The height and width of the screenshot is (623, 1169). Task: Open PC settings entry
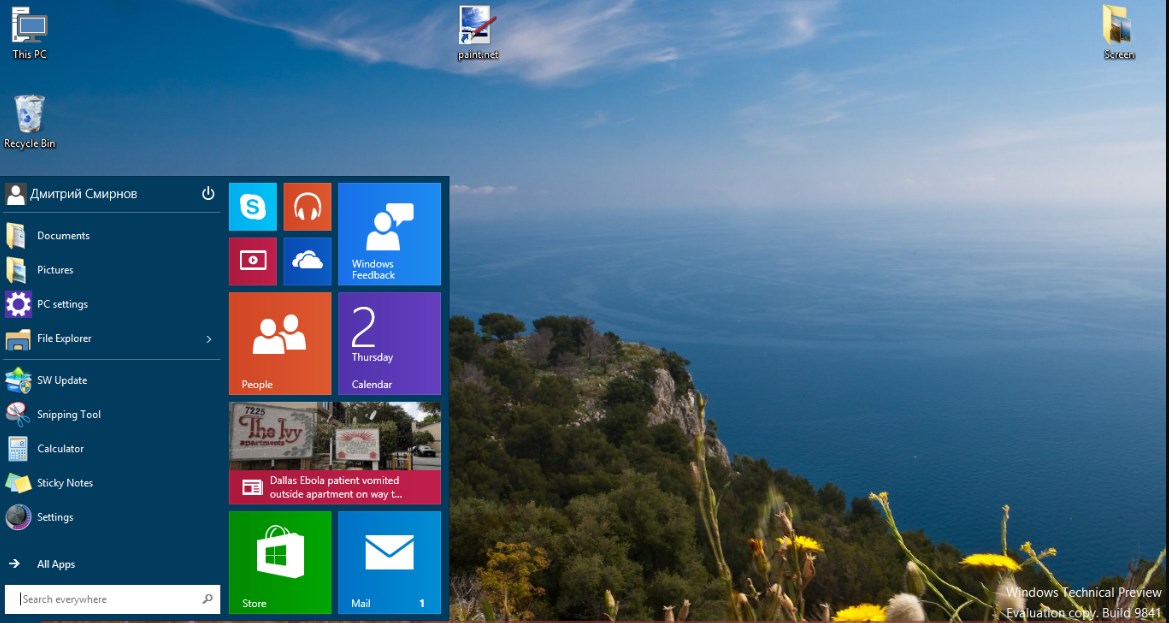tap(62, 304)
